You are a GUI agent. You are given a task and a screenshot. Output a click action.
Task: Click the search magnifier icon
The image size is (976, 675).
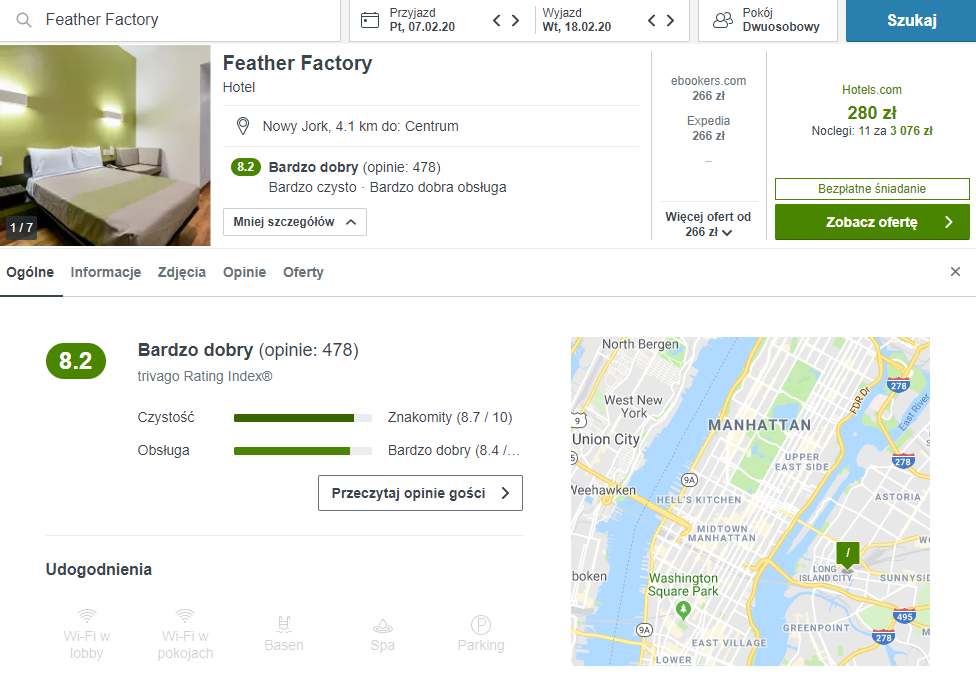(x=24, y=20)
